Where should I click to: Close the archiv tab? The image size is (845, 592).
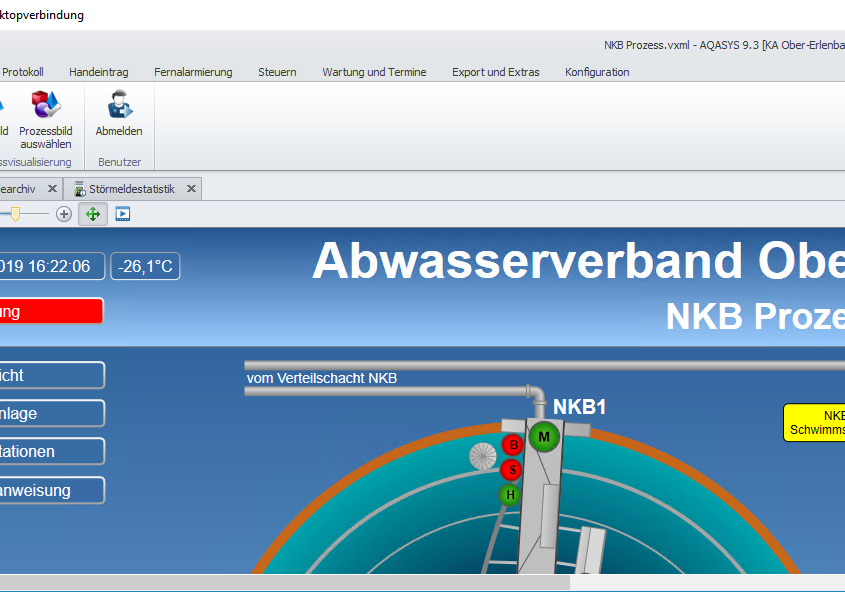(52, 189)
